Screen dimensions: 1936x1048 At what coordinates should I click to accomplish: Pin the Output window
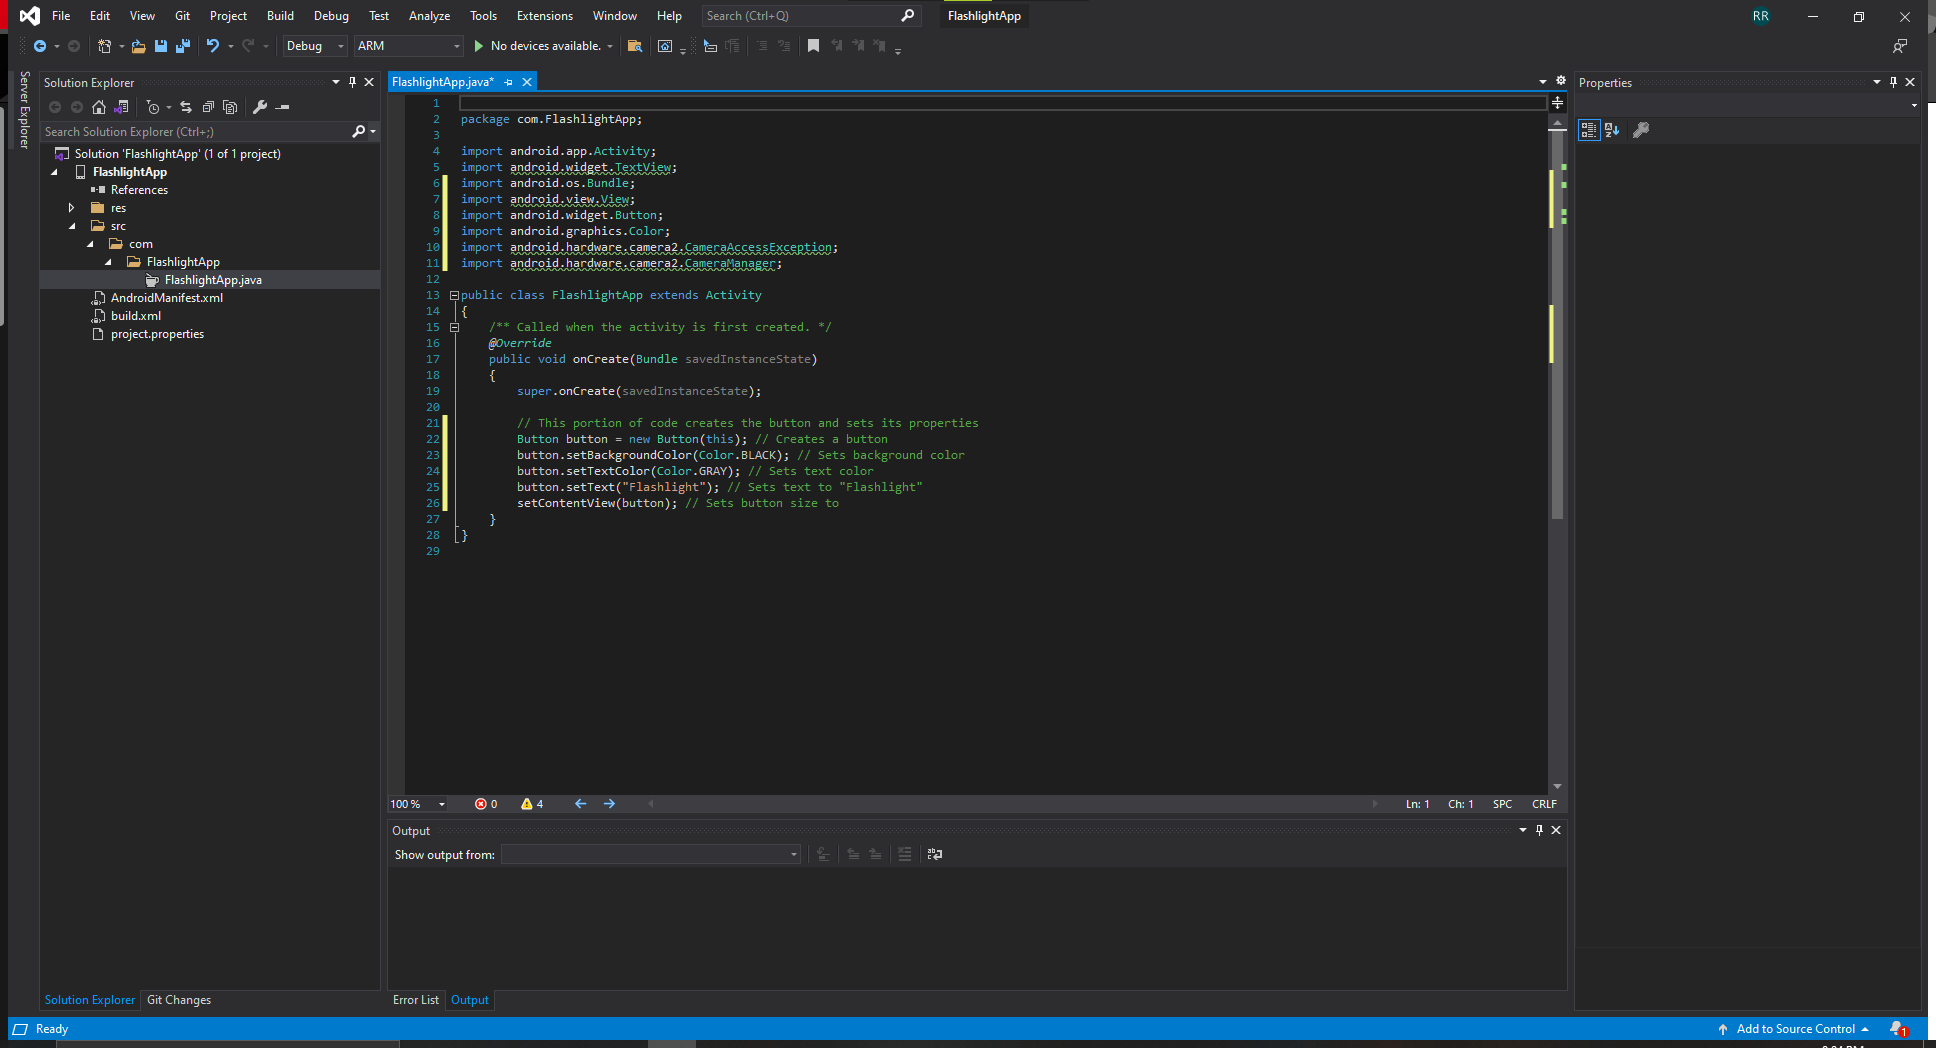coord(1539,830)
